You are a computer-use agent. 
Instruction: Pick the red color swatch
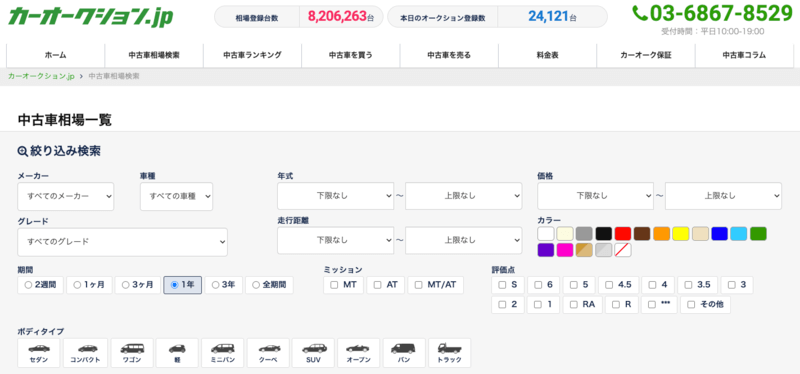click(623, 234)
